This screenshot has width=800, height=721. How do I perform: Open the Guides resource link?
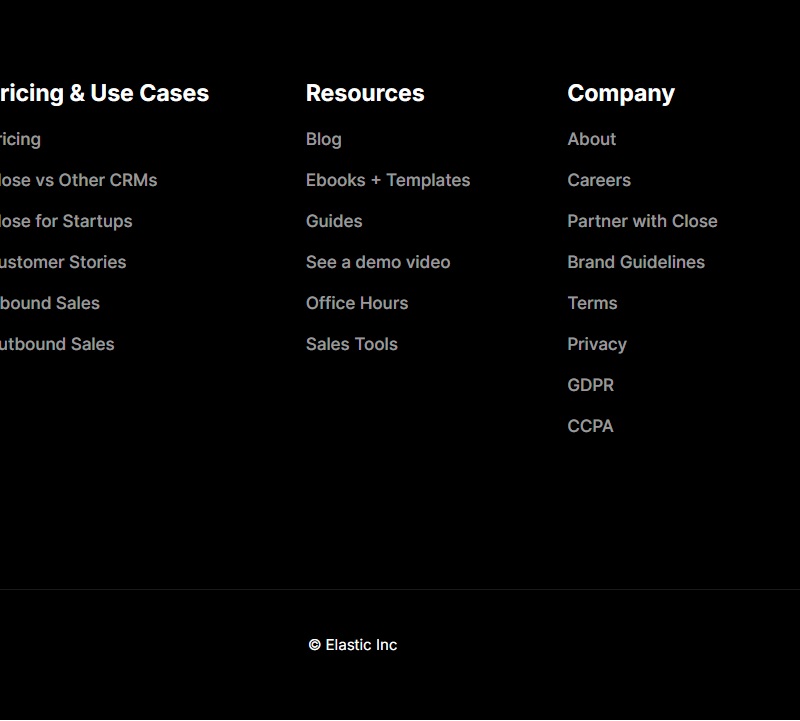[x=334, y=221]
